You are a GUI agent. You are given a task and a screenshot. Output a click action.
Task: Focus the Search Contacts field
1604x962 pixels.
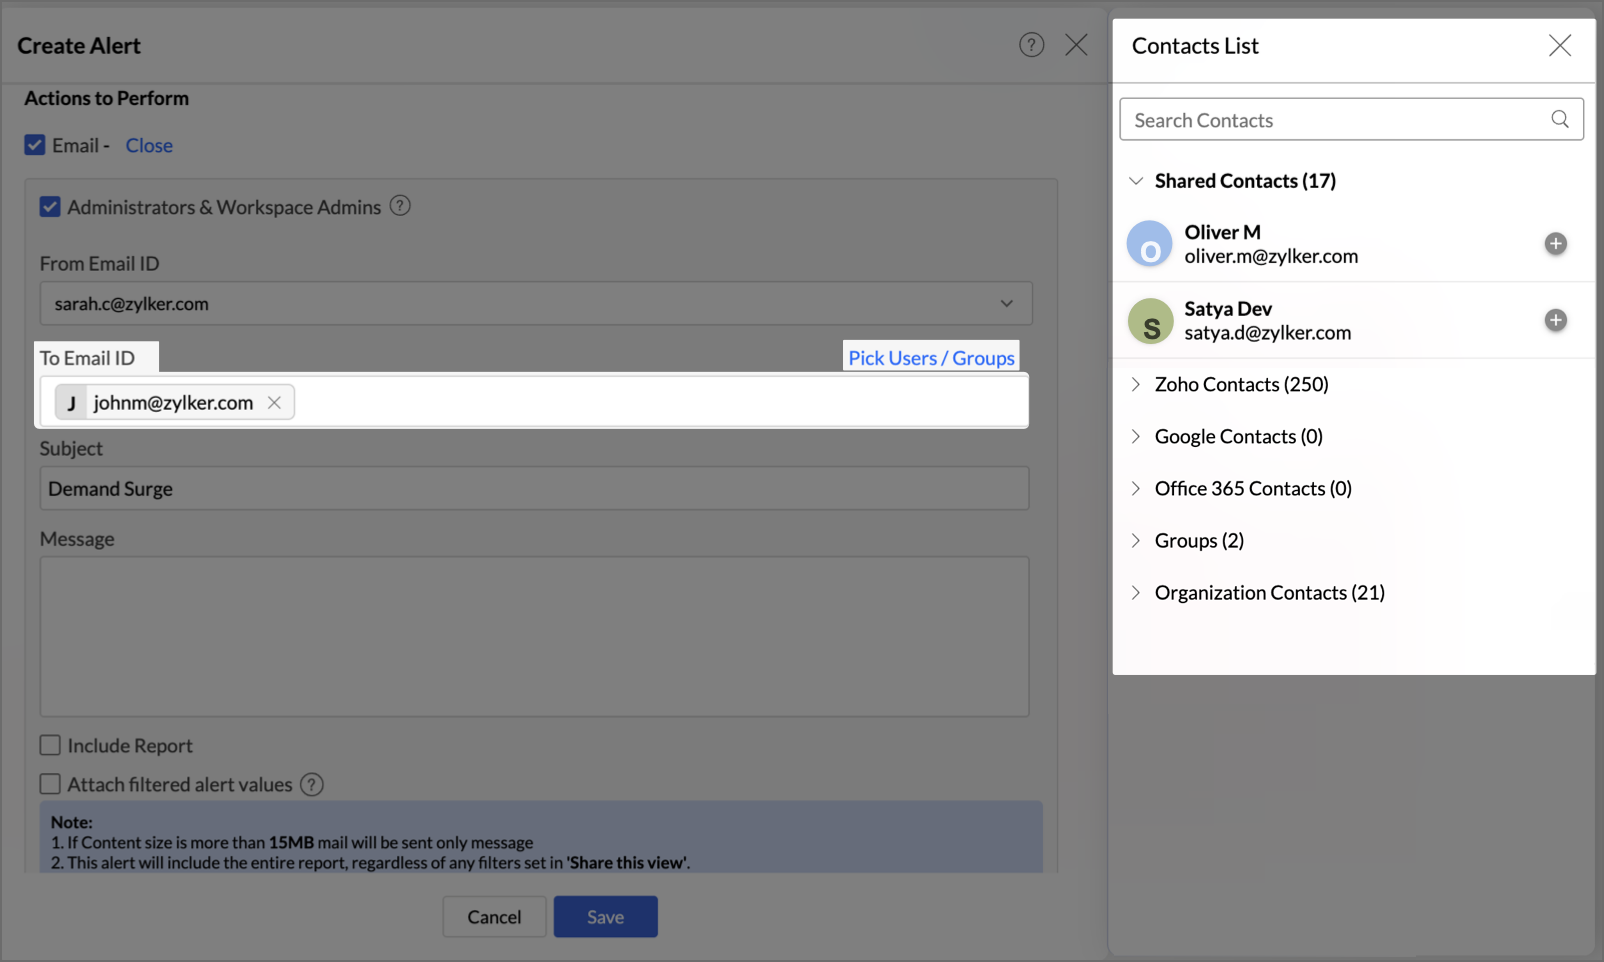point(1335,120)
